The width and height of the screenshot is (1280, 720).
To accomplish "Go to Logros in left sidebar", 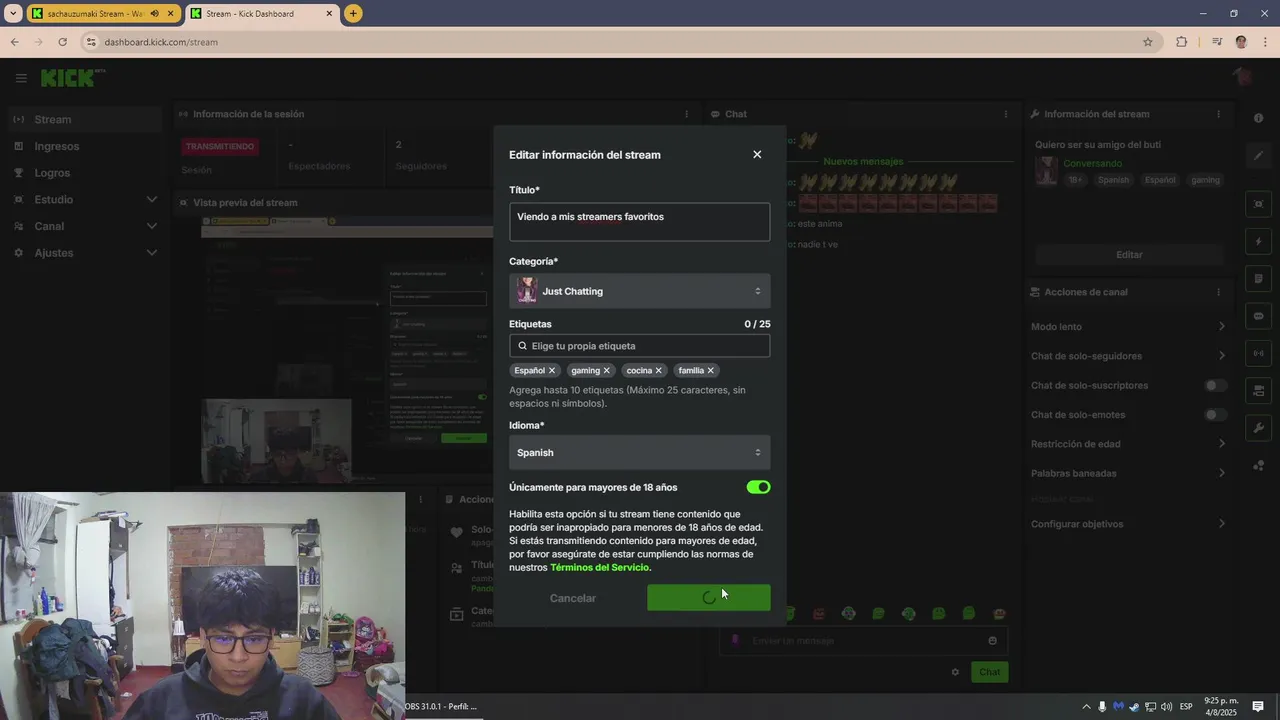I will click(x=85, y=173).
